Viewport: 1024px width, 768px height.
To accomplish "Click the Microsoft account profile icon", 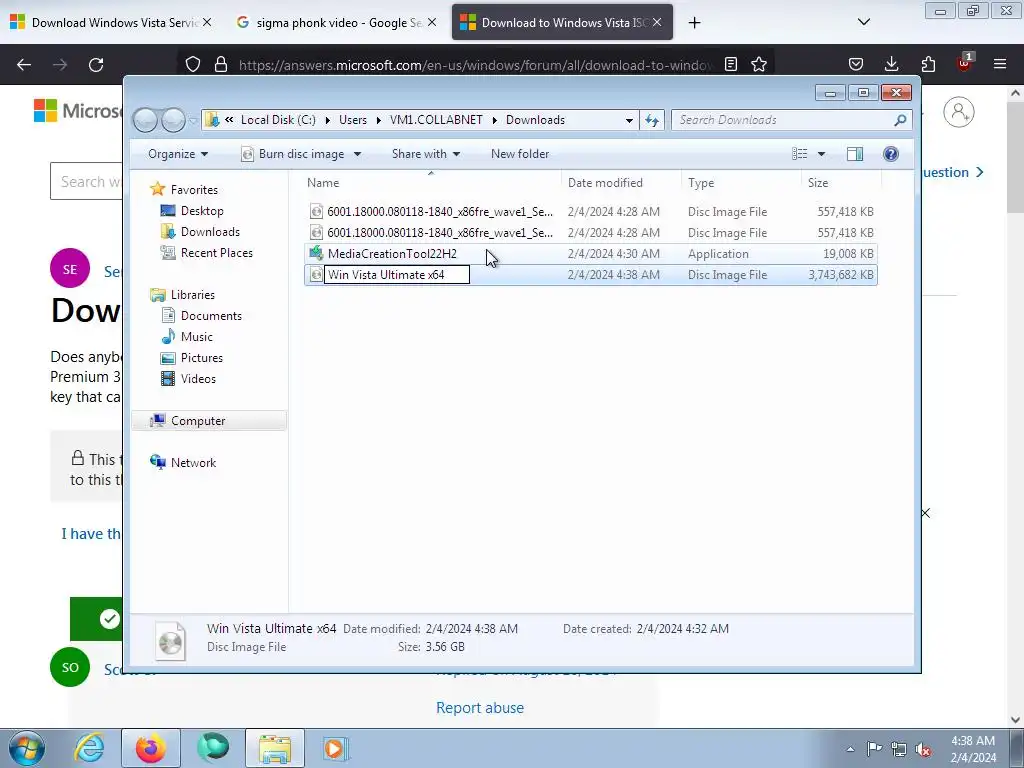I will (x=958, y=112).
